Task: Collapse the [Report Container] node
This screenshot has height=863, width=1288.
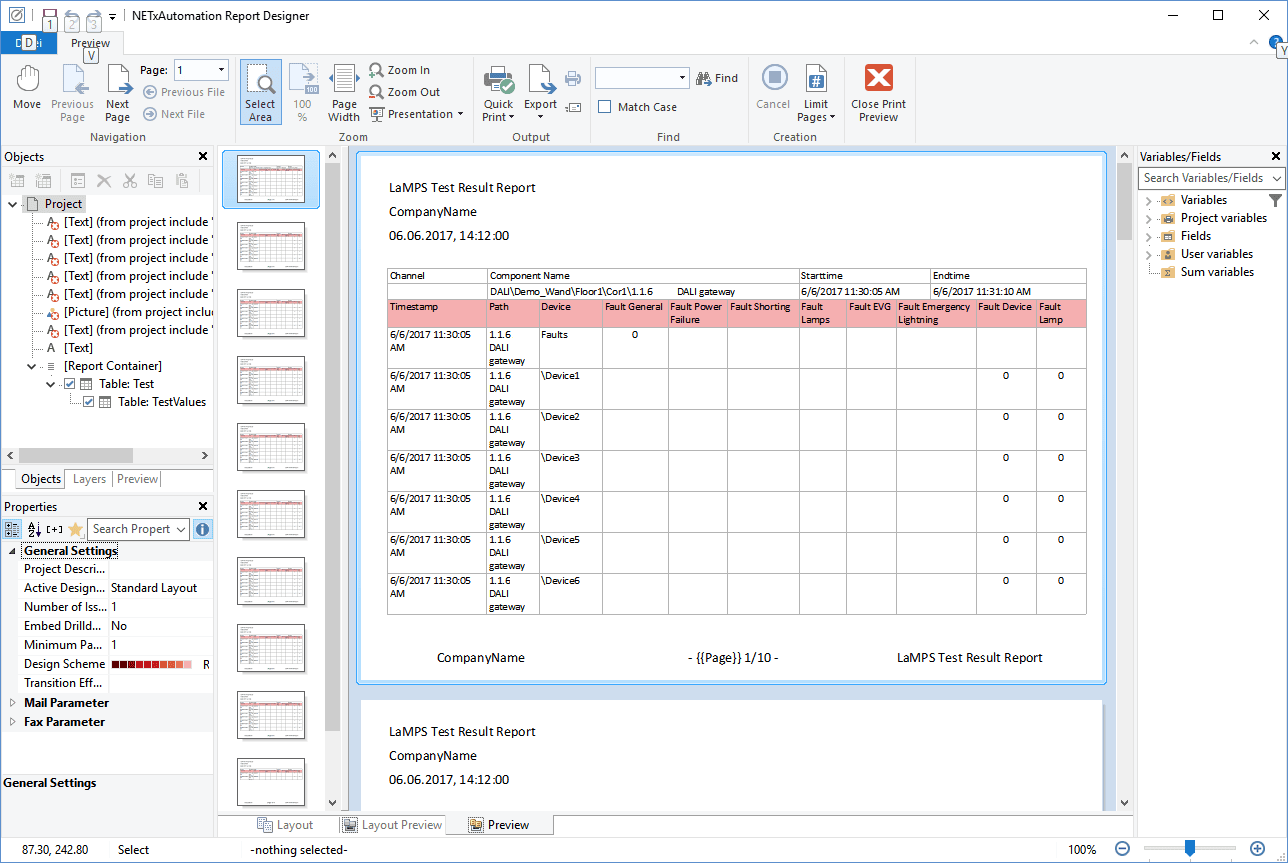Action: point(31,366)
